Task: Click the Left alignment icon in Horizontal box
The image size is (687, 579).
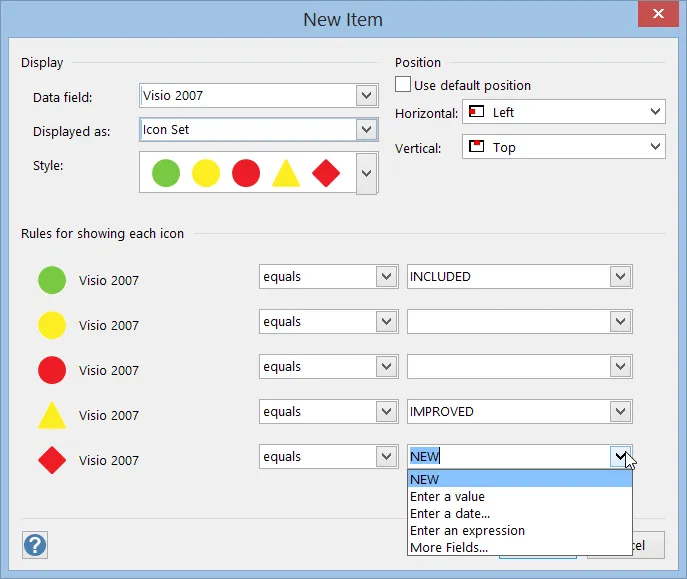Action: 476,112
